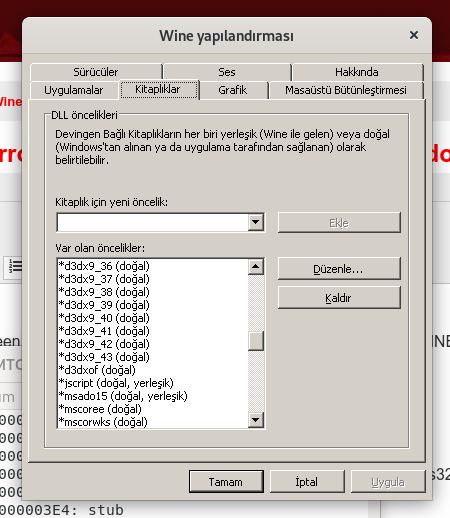Image resolution: width=450 pixels, height=518 pixels.
Task: Click the list icon behind the dialog
Action: pyautogui.click(x=15, y=266)
